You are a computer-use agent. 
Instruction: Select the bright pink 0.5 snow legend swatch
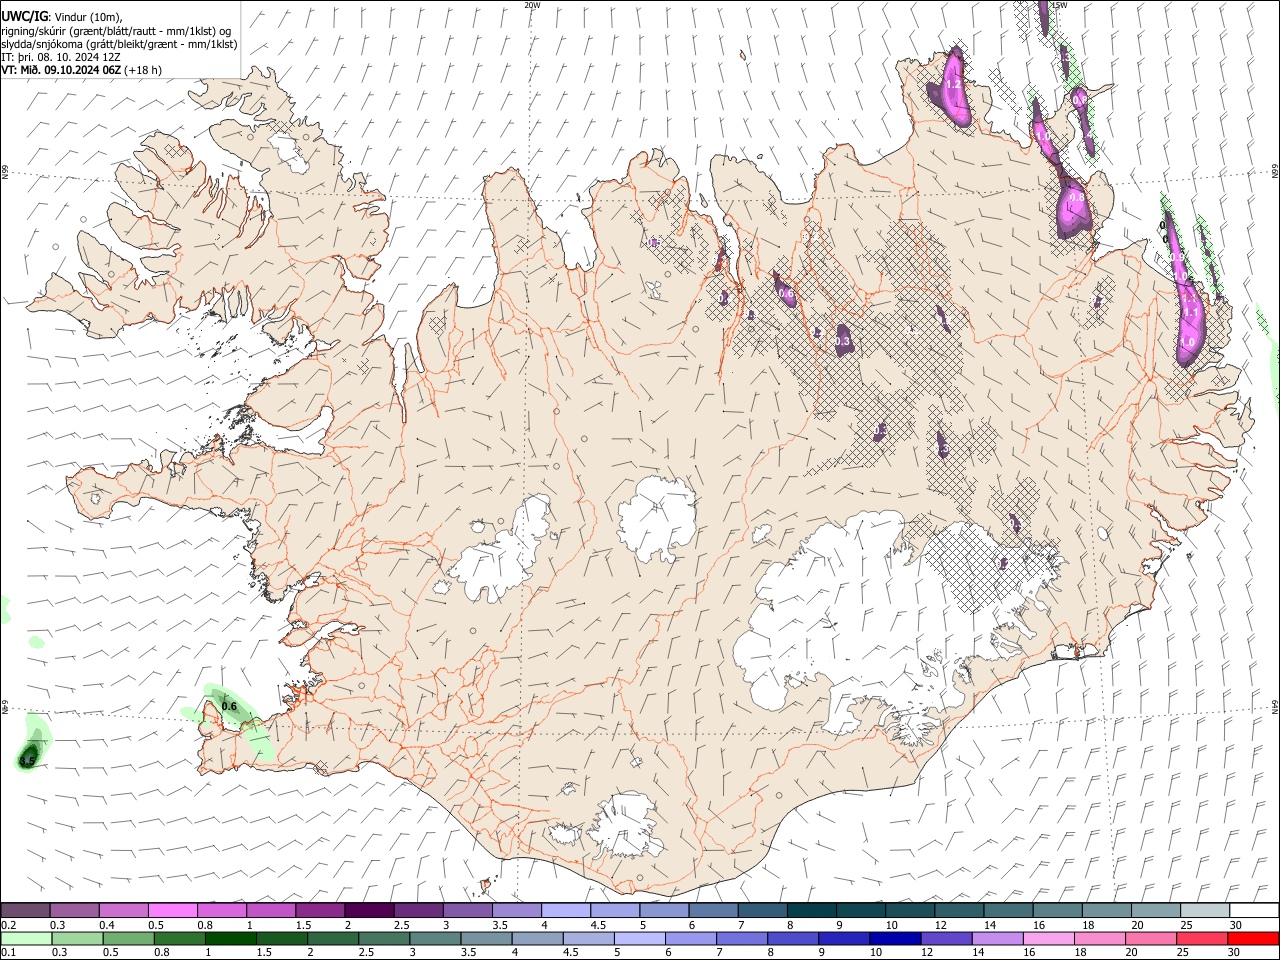click(173, 910)
